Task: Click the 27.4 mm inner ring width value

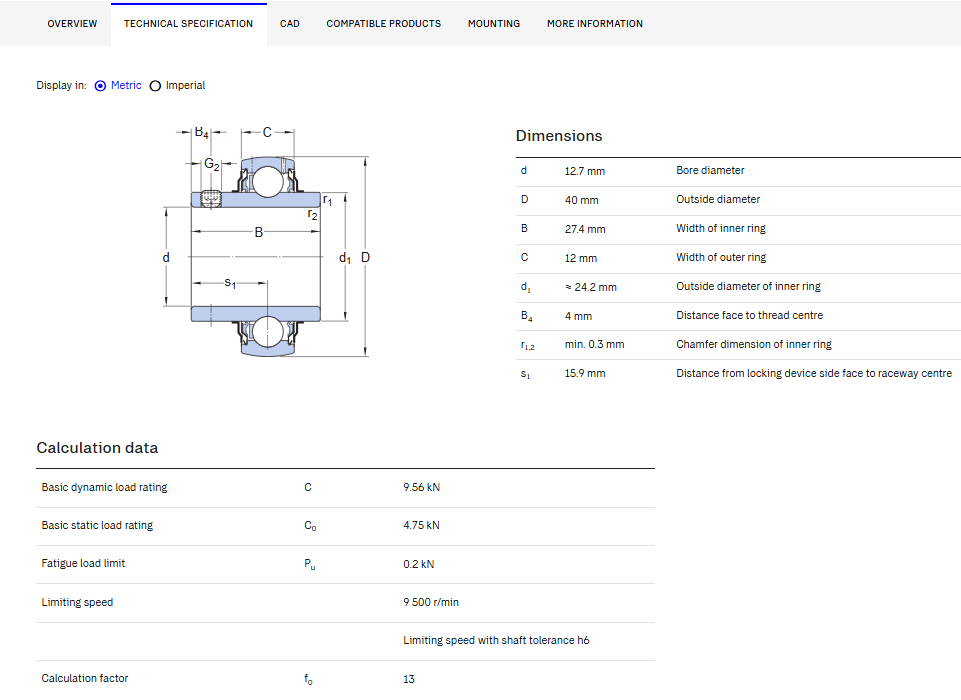Action: coord(585,229)
